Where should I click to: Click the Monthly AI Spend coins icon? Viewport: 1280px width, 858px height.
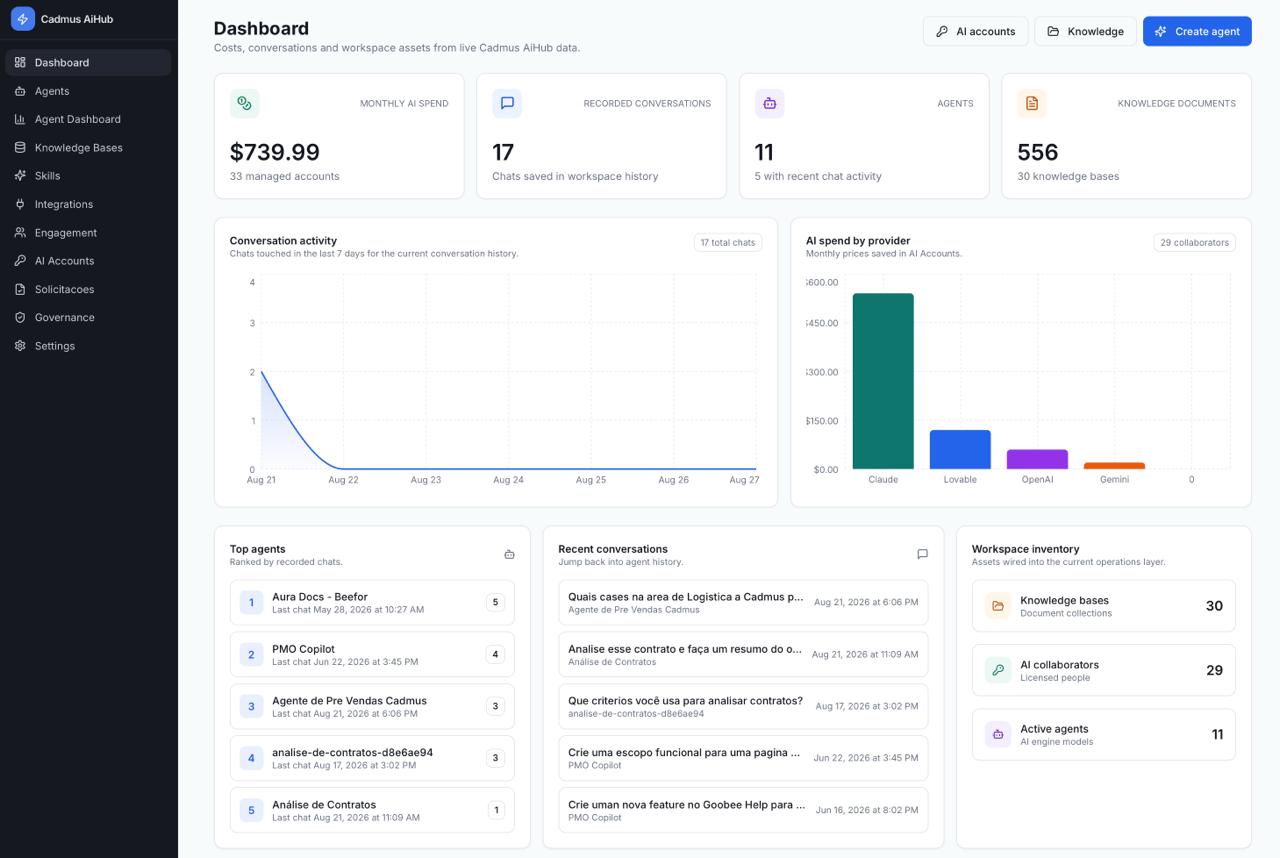pos(245,103)
